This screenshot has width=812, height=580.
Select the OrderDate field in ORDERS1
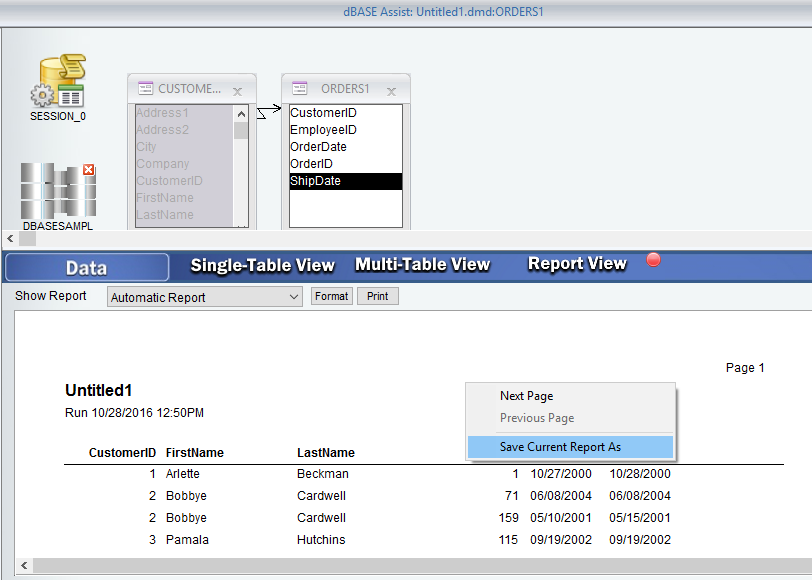coord(318,147)
